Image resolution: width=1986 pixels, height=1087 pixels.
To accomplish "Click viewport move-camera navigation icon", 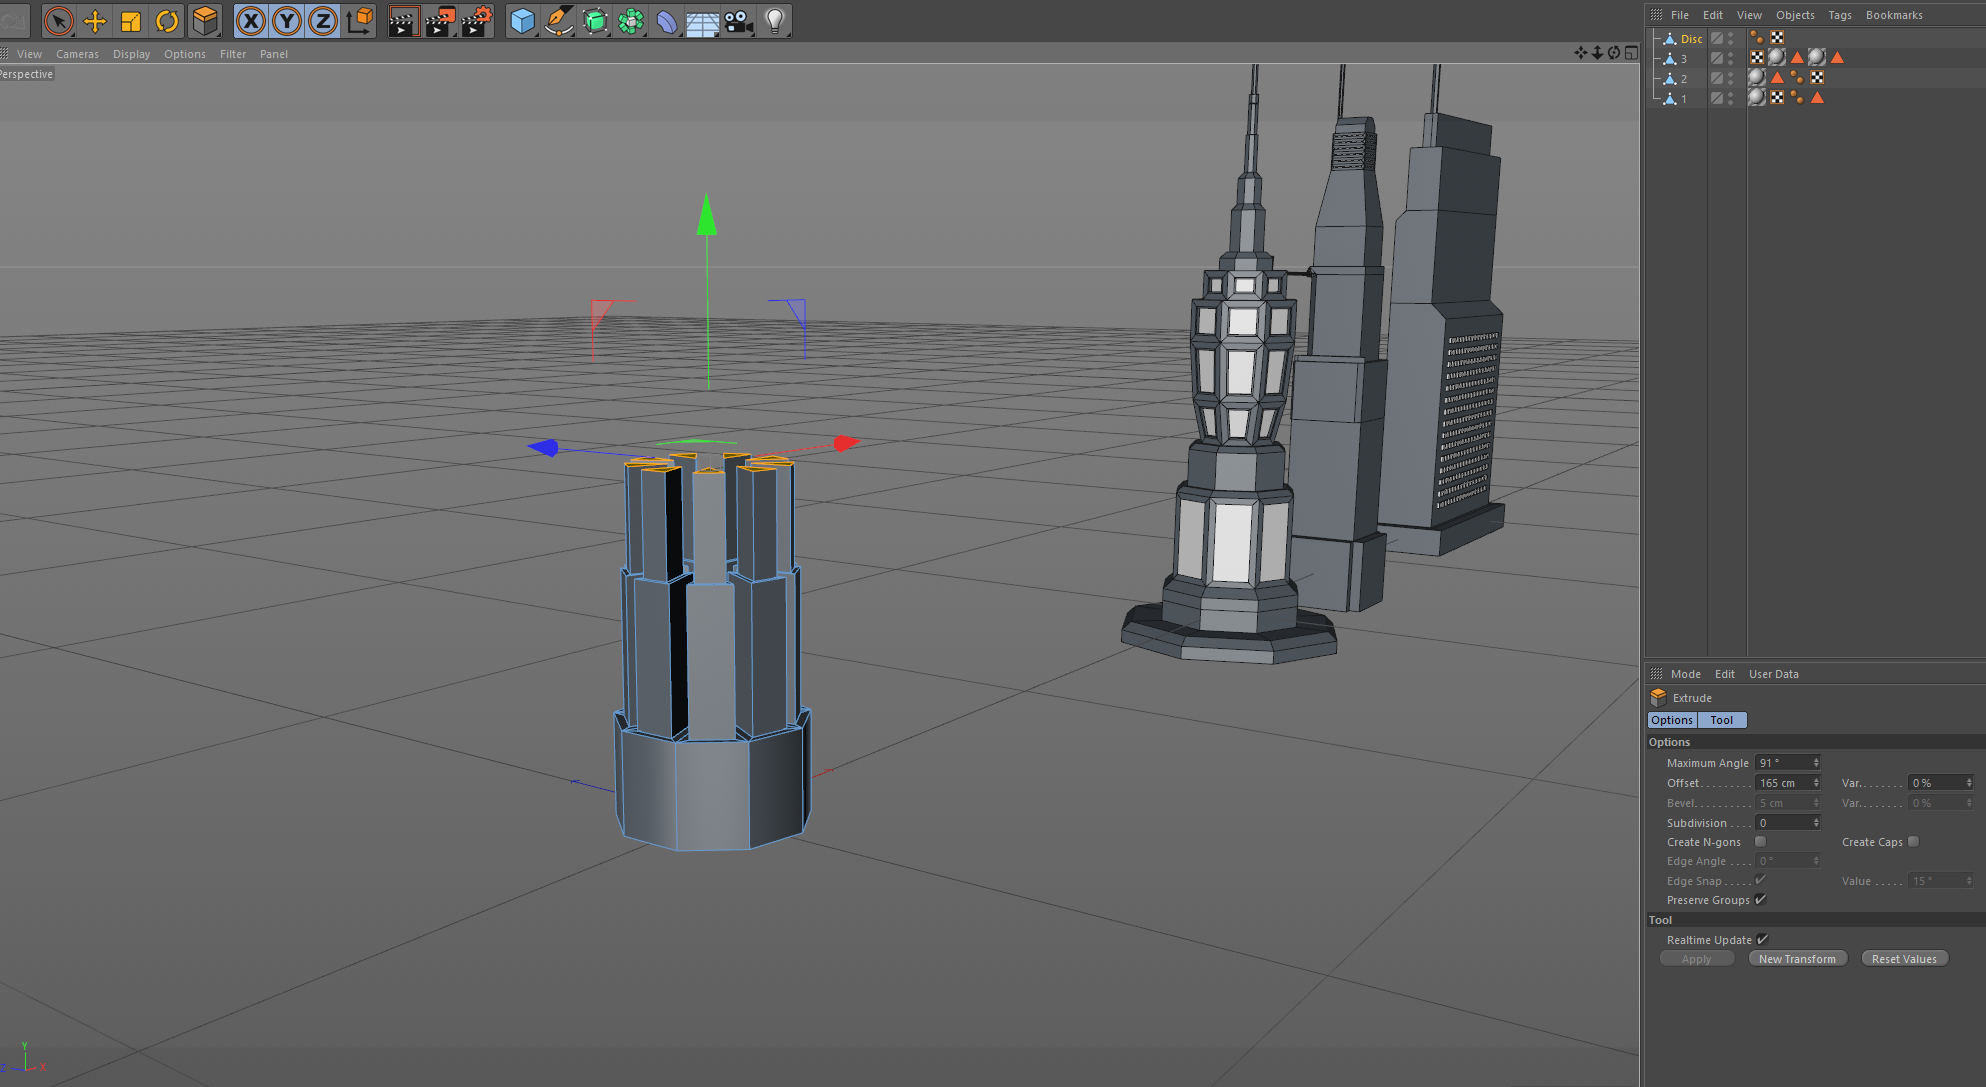I will [1580, 53].
